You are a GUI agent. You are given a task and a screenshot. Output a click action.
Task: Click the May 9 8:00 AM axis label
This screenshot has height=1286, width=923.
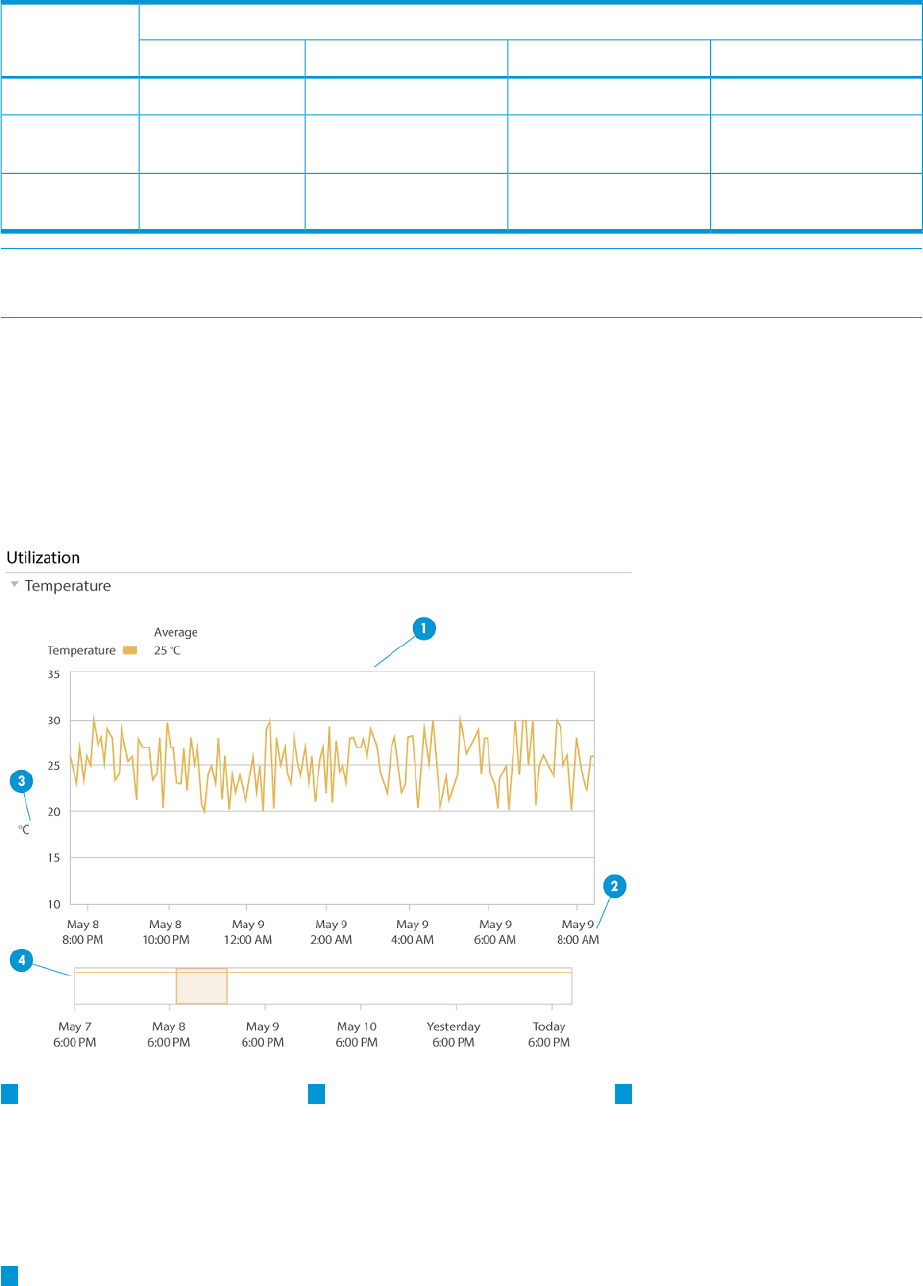pos(578,932)
